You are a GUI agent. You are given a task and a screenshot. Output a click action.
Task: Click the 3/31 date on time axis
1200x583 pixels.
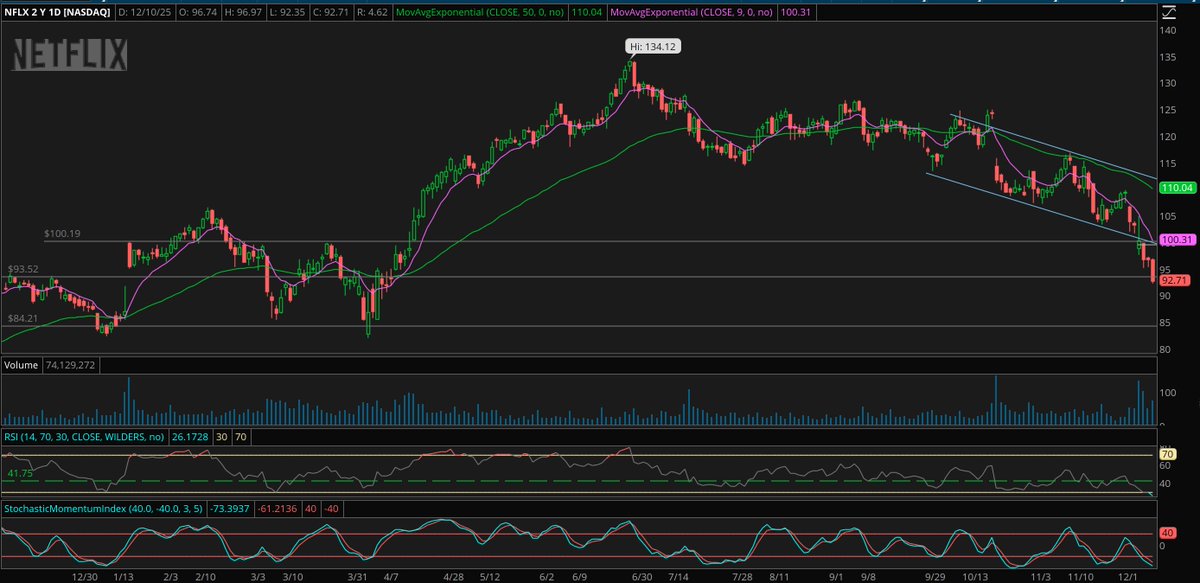click(x=359, y=577)
